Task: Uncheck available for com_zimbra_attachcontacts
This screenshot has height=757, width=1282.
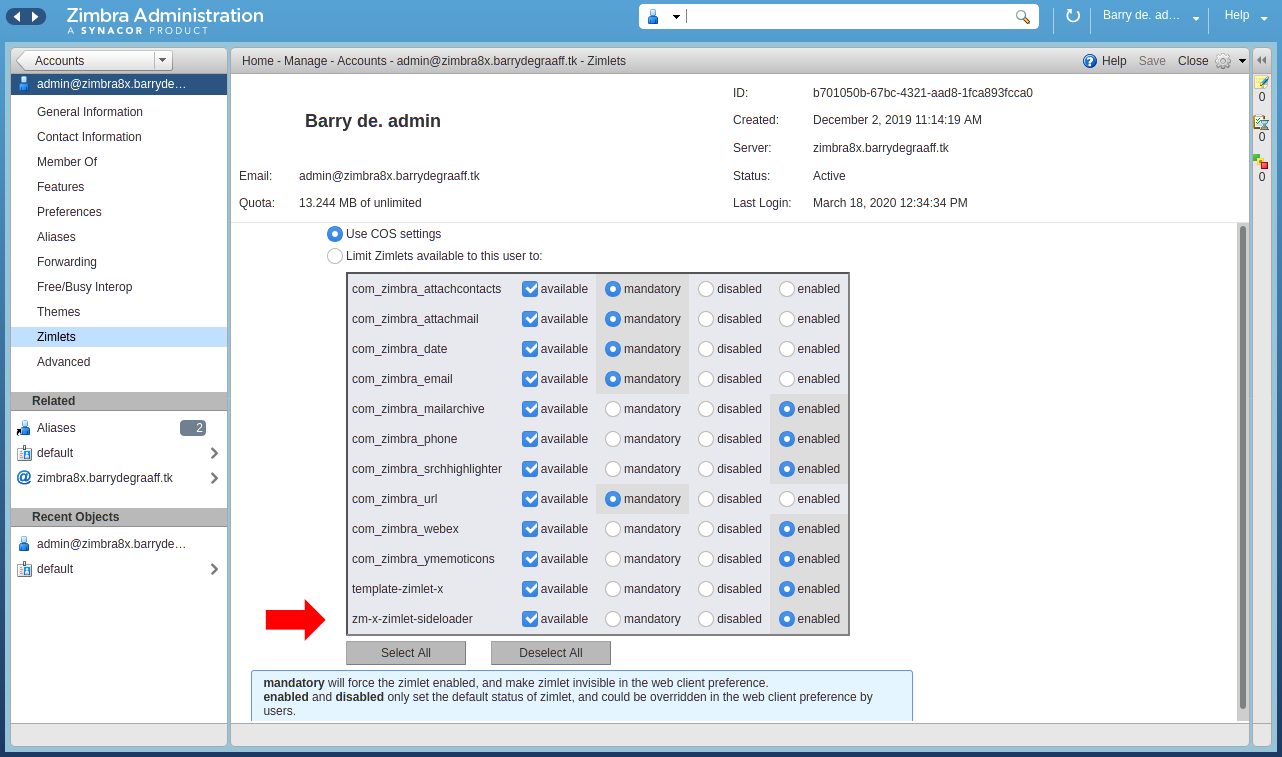Action: point(530,289)
